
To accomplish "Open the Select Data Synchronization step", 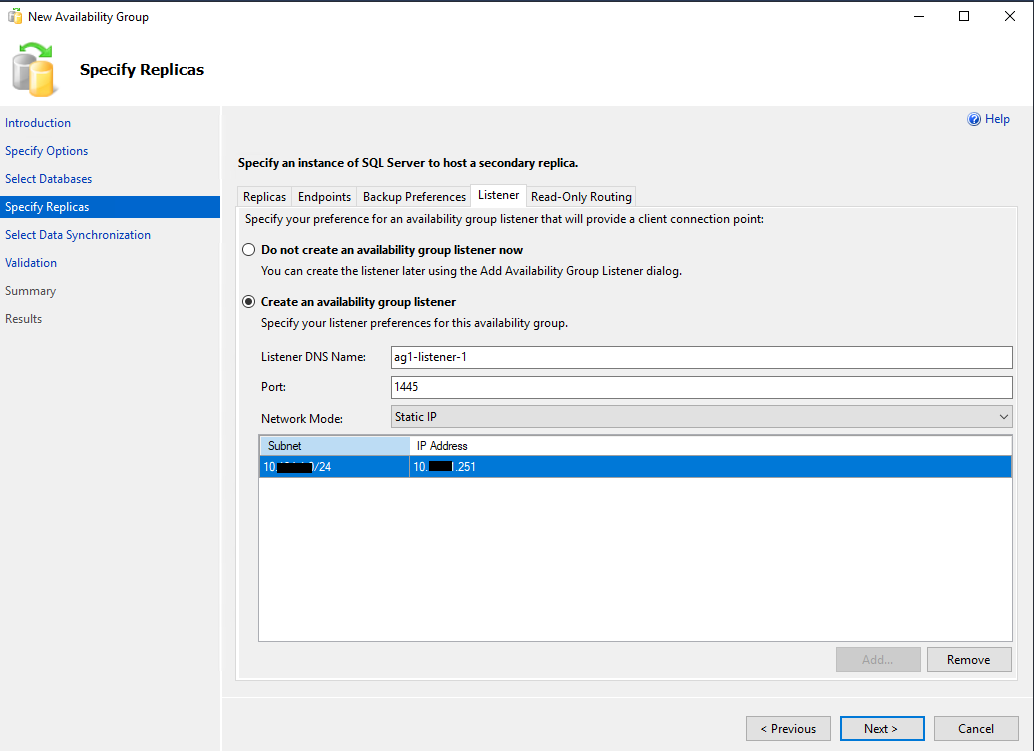I will point(78,235).
